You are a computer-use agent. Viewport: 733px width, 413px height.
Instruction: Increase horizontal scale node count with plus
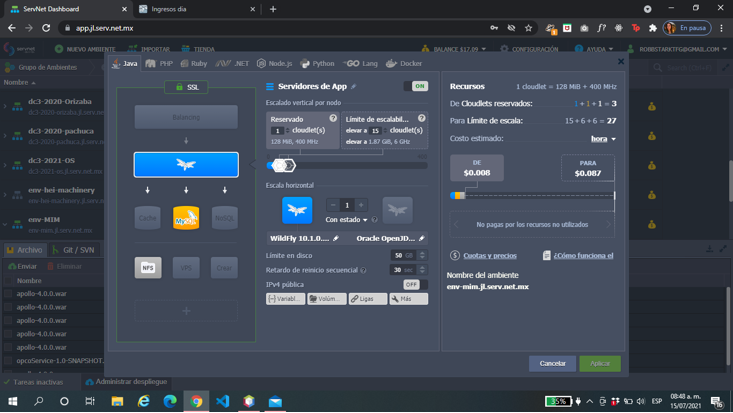(x=362, y=205)
